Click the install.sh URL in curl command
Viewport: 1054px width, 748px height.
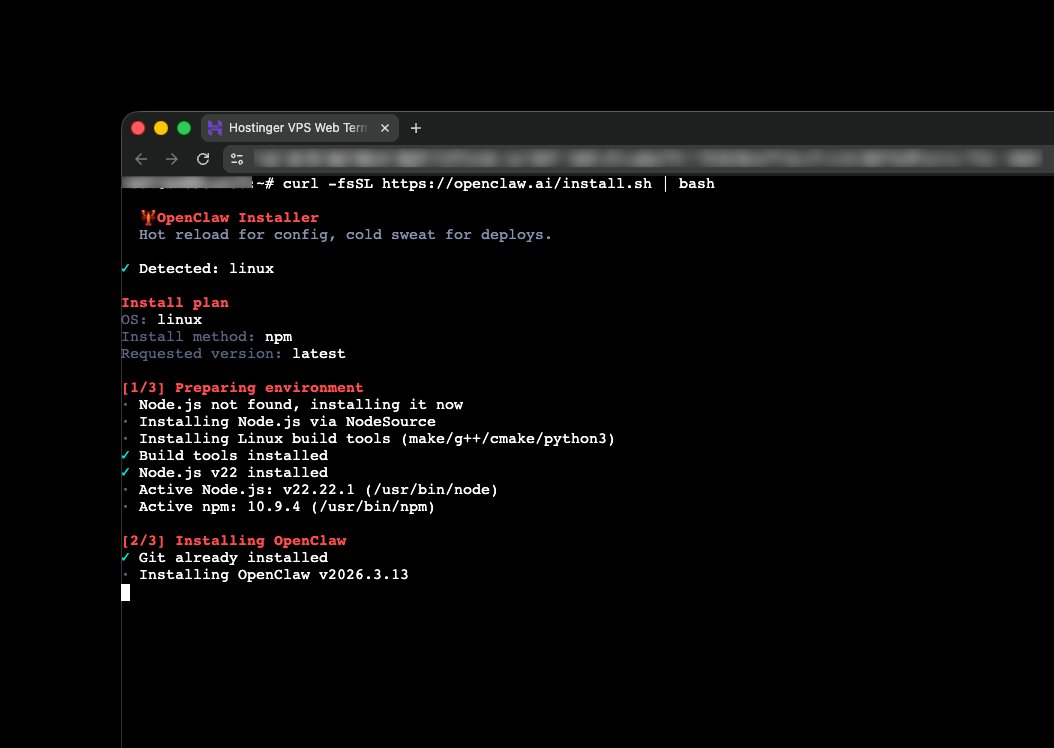point(517,183)
